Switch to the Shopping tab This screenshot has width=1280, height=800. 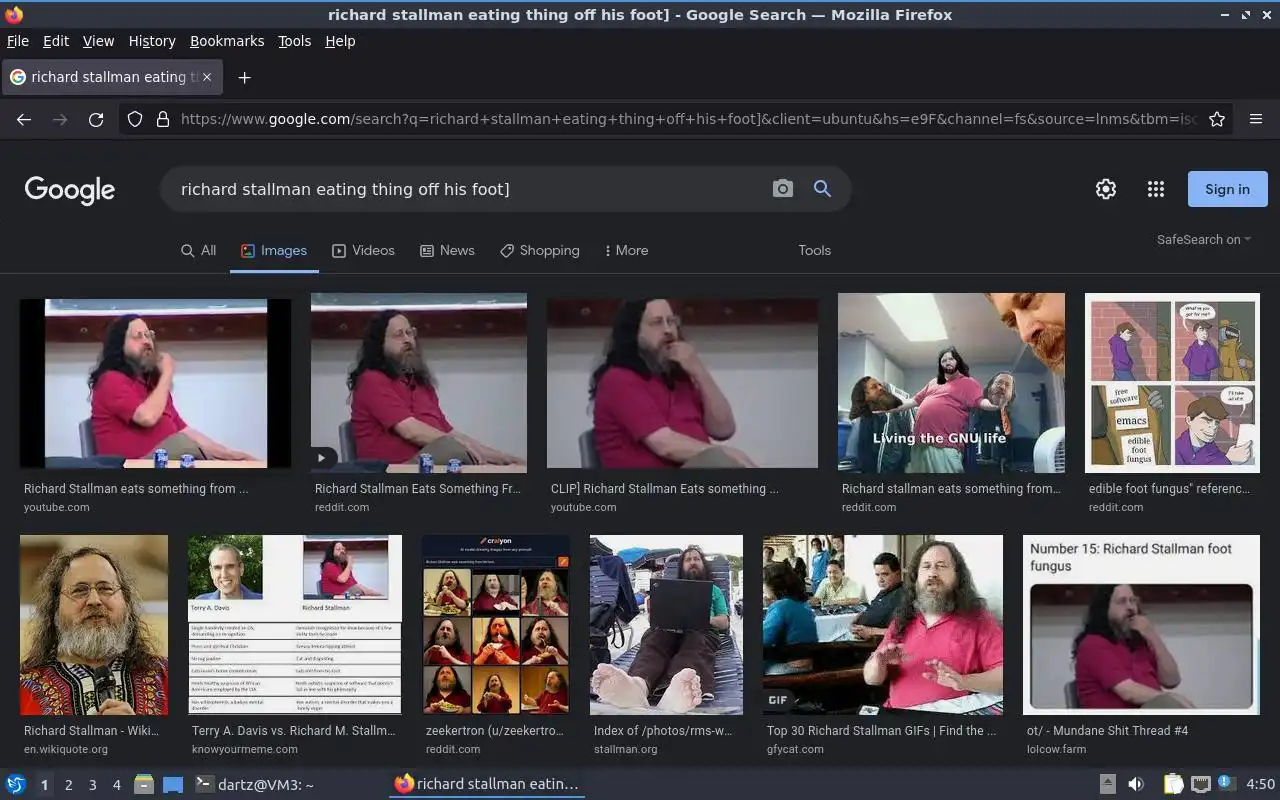[x=540, y=250]
